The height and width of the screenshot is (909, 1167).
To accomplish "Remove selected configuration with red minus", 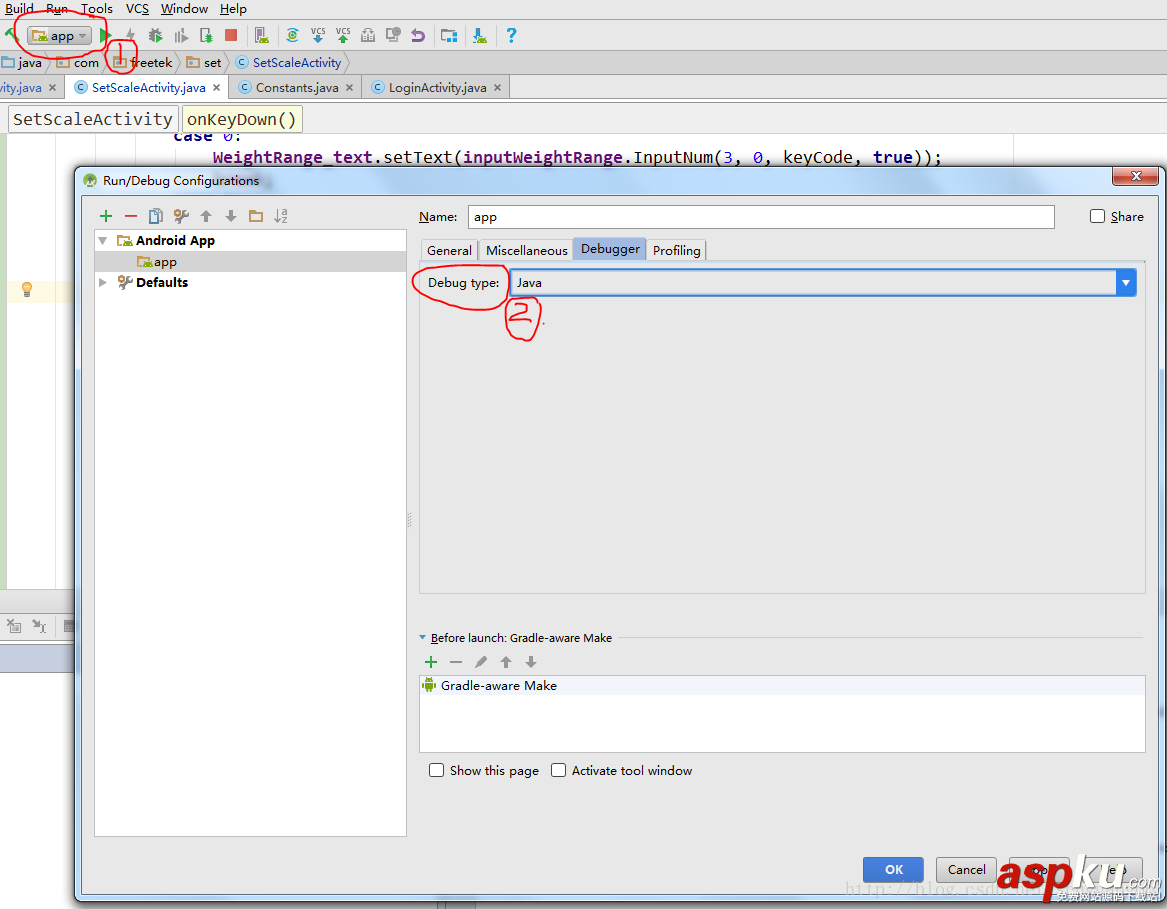I will [x=130, y=215].
